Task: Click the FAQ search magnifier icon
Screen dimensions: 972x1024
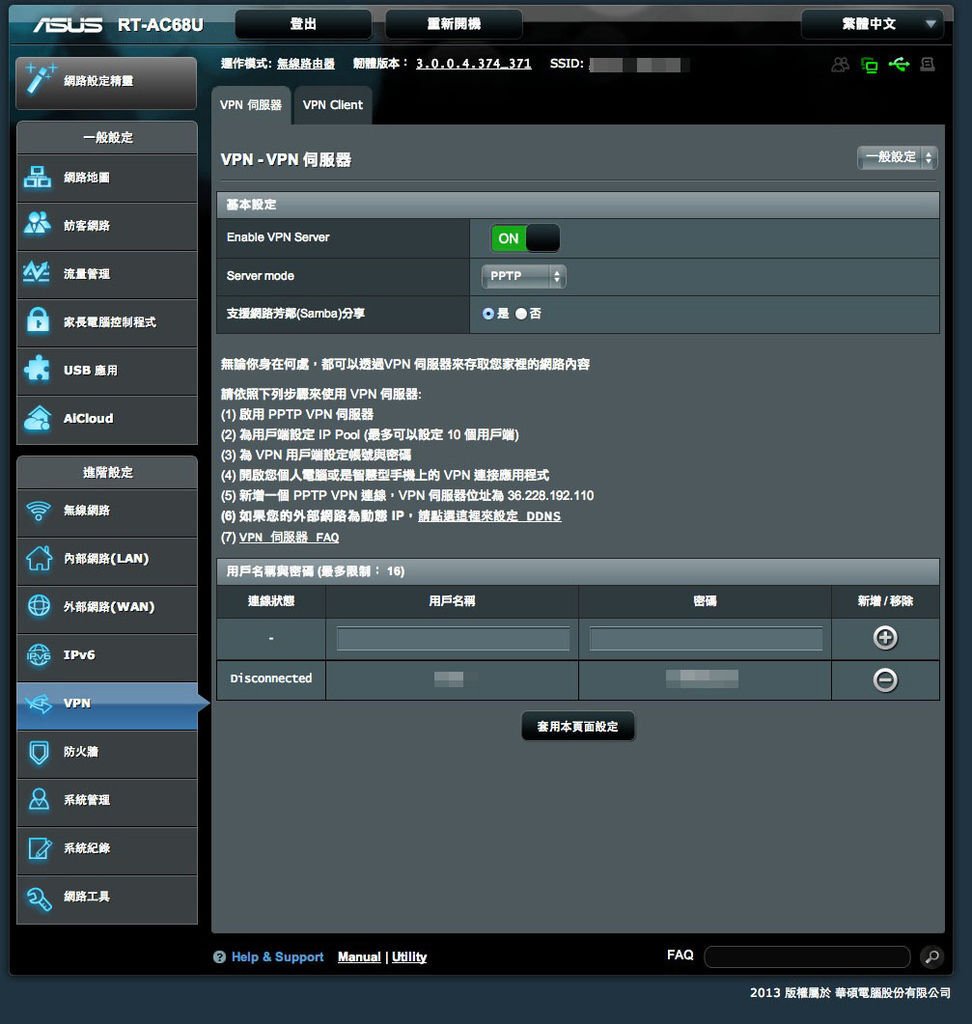Action: pos(932,957)
